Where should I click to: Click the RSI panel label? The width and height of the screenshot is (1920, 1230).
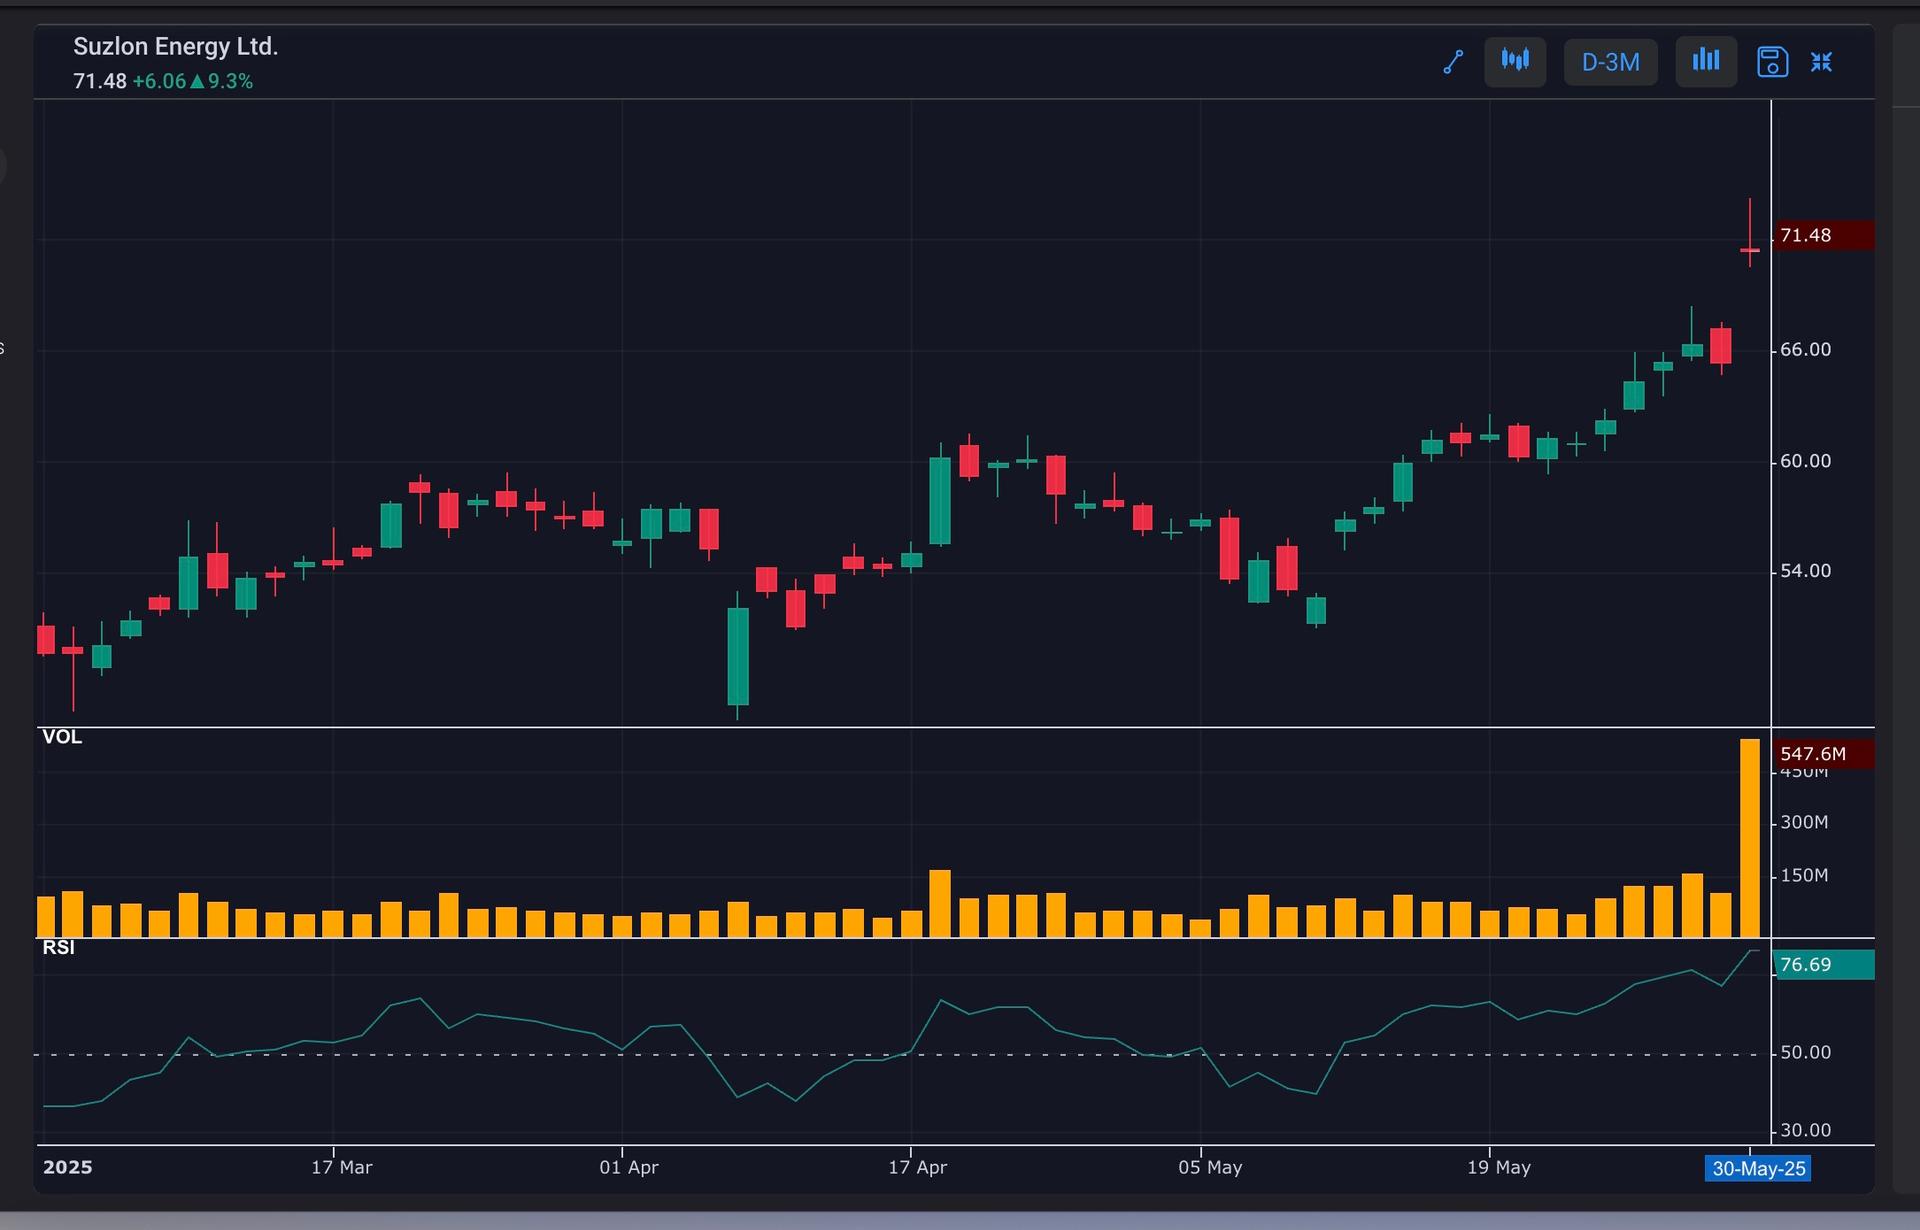pyautogui.click(x=58, y=947)
